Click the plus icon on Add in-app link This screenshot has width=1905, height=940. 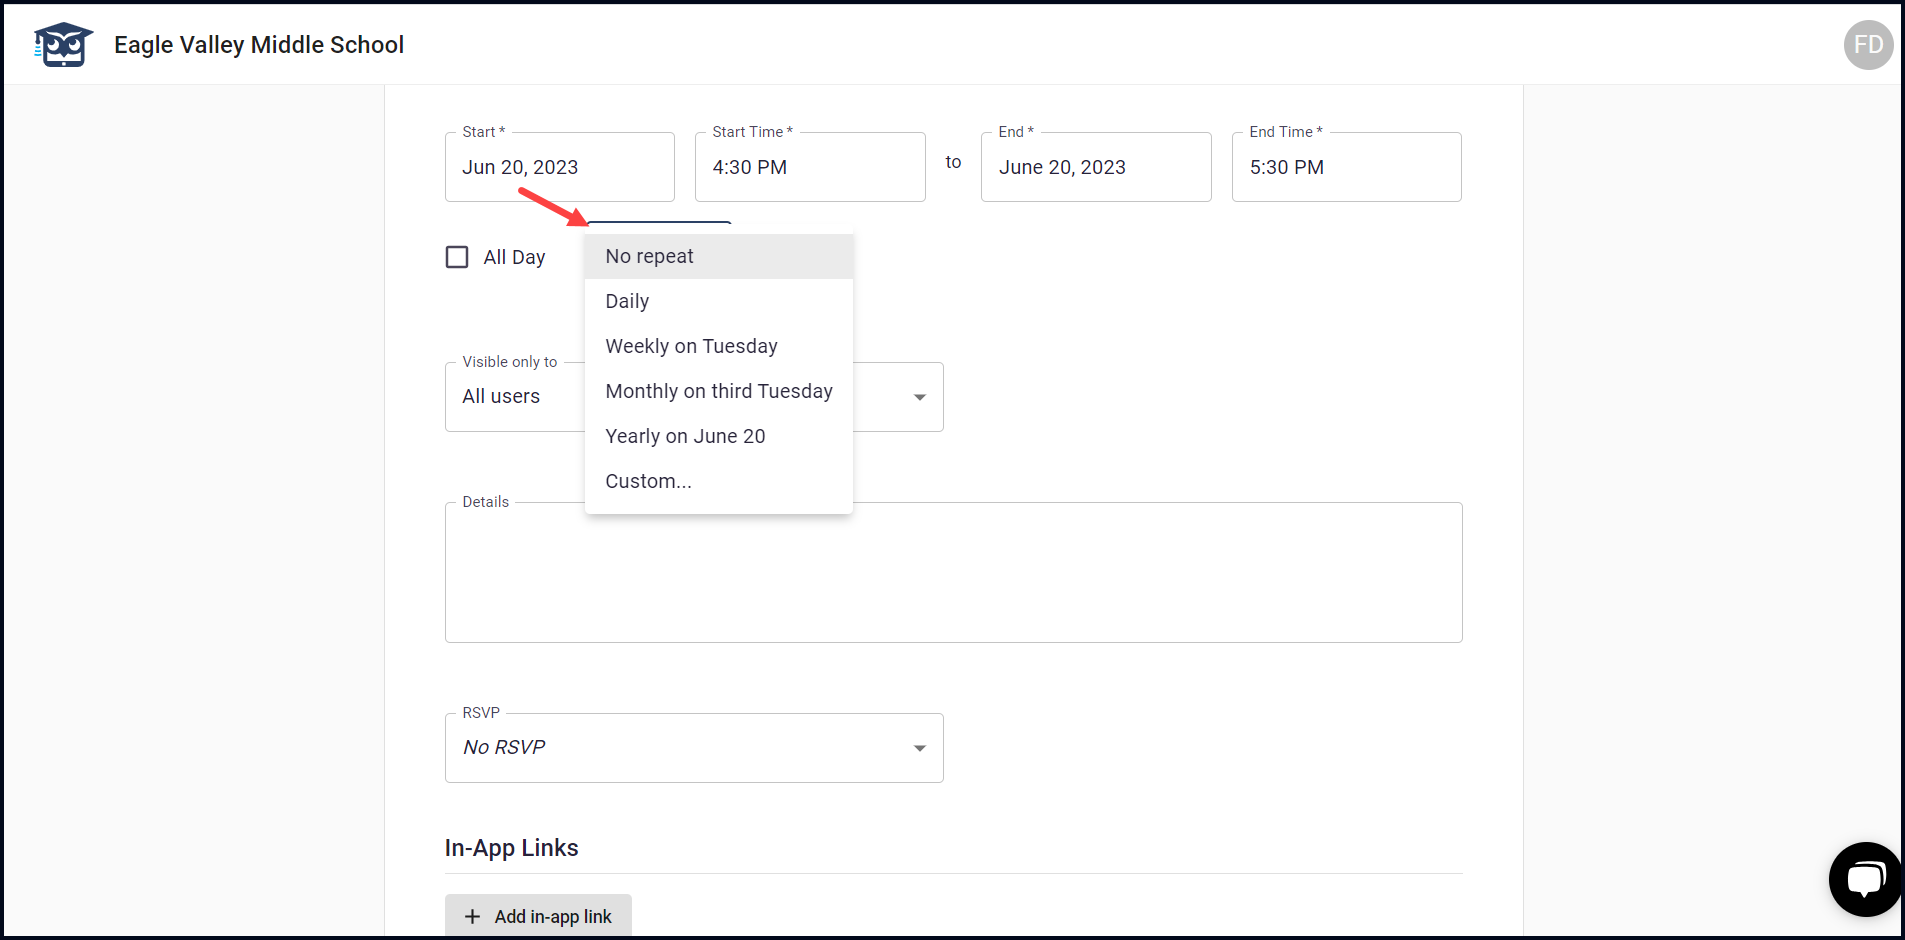(x=473, y=917)
